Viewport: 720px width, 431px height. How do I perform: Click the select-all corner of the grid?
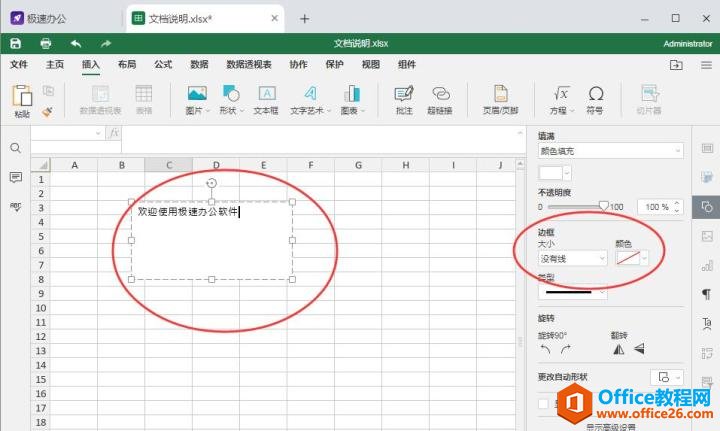tap(40, 165)
